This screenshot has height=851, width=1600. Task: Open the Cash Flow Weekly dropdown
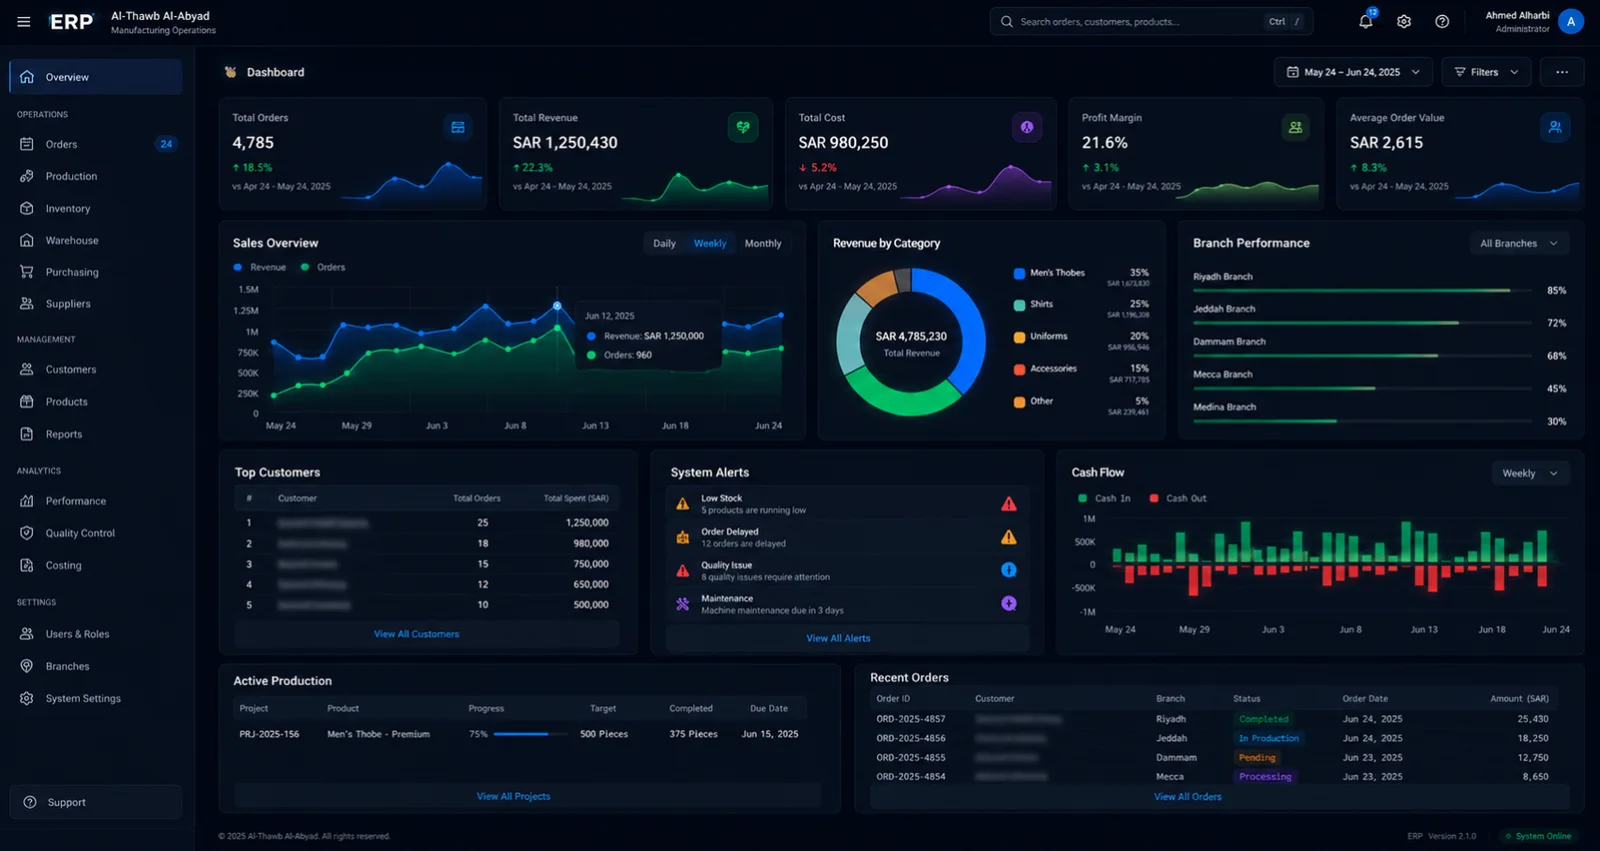(x=1530, y=473)
